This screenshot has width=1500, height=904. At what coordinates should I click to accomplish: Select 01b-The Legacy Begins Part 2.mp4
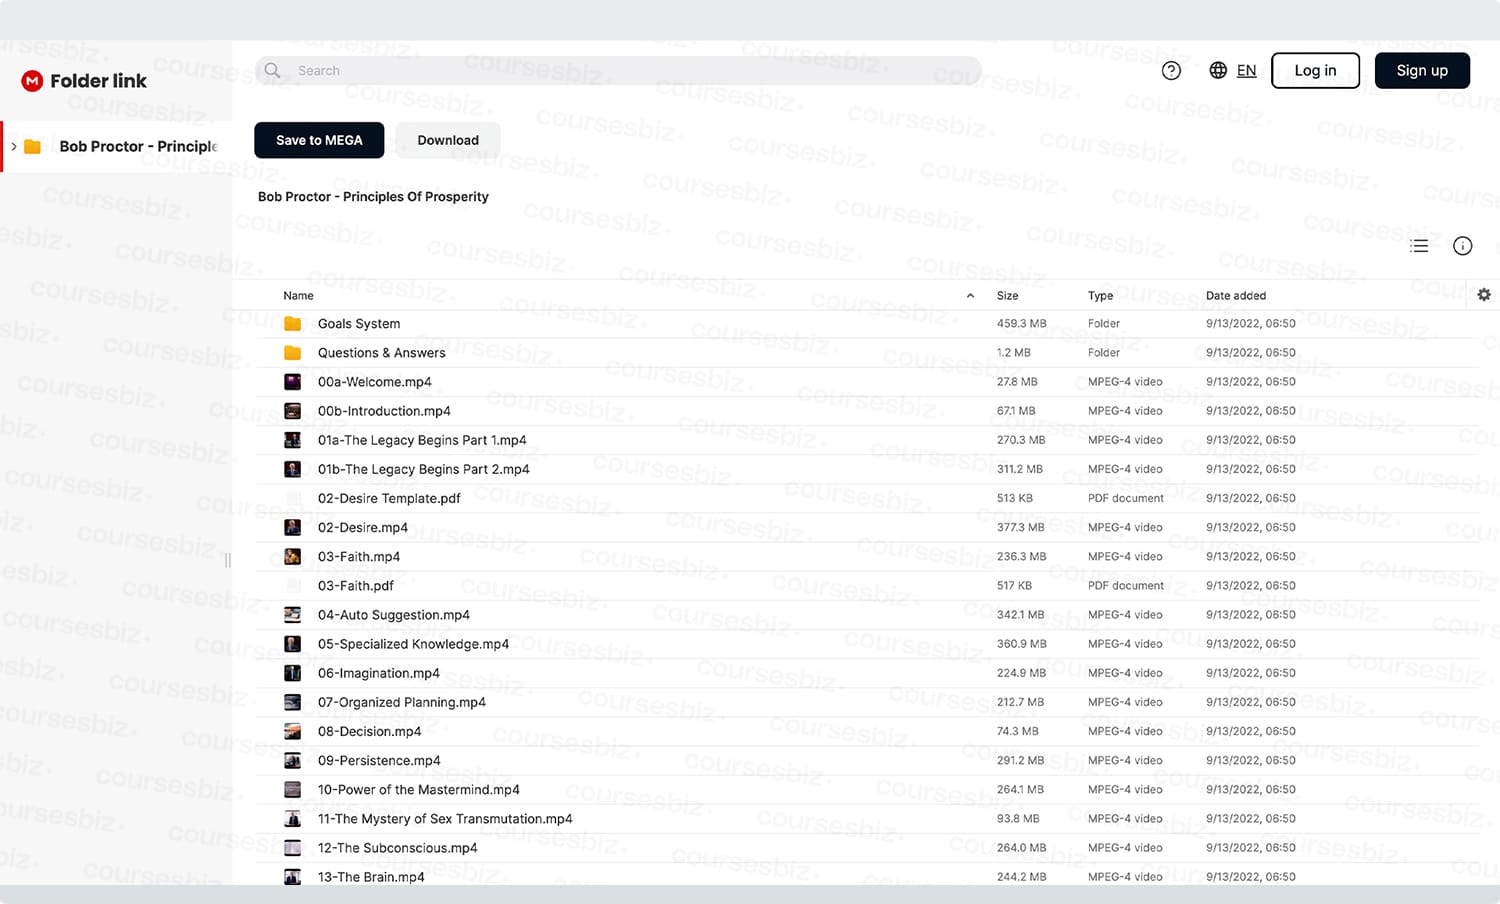(x=423, y=469)
